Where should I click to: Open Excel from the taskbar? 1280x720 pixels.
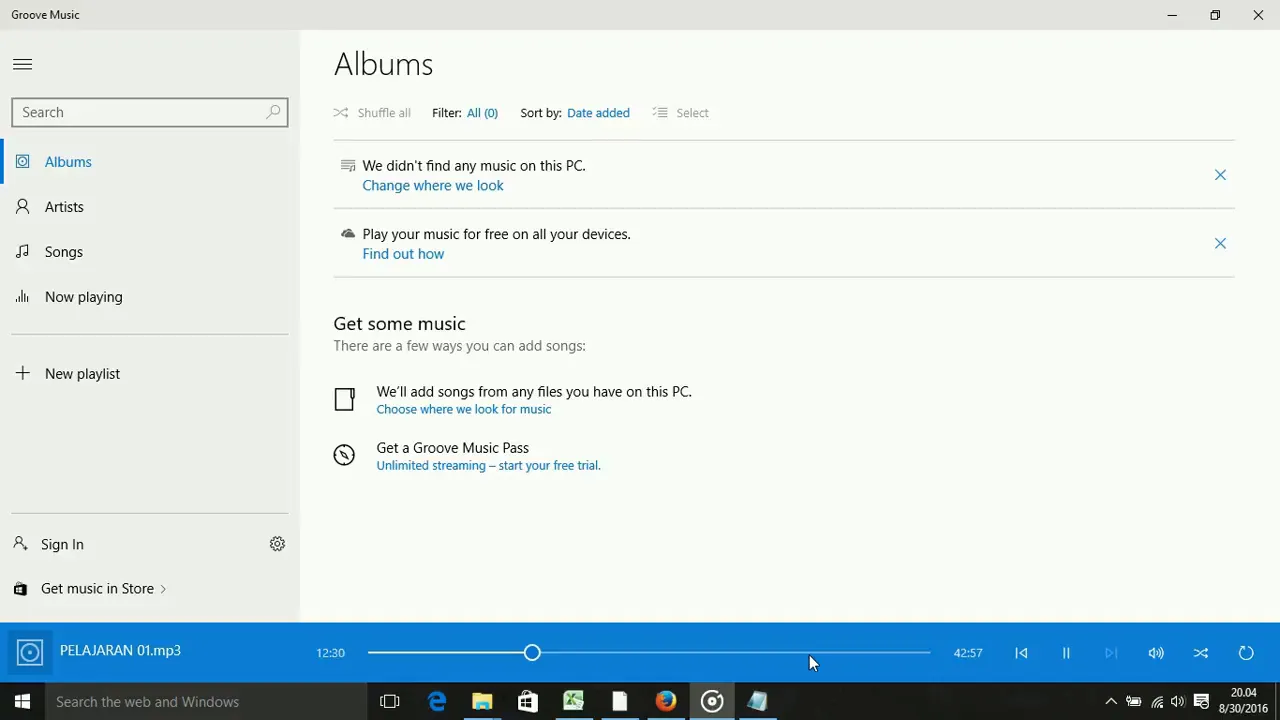point(574,702)
